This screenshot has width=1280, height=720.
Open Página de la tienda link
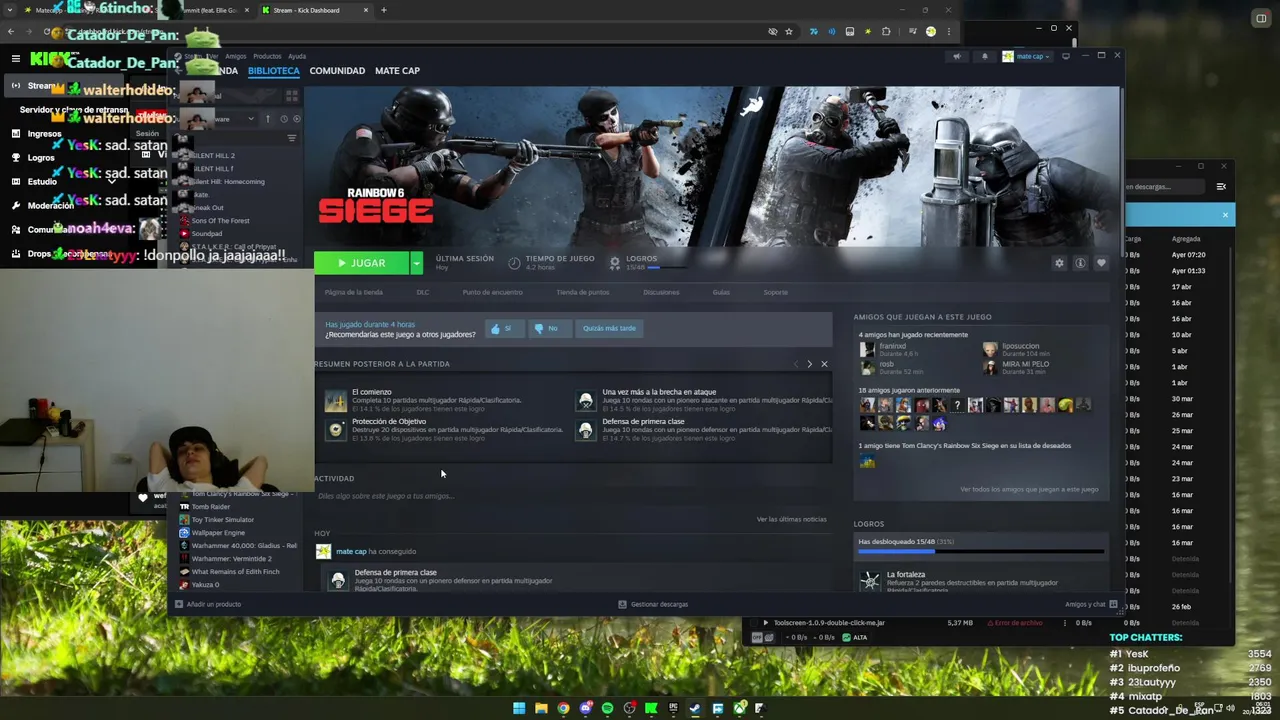tap(354, 292)
